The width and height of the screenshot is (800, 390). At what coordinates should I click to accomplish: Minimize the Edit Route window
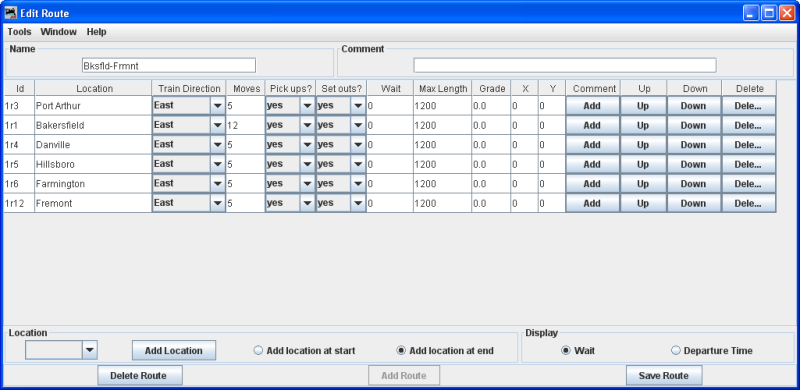click(751, 13)
